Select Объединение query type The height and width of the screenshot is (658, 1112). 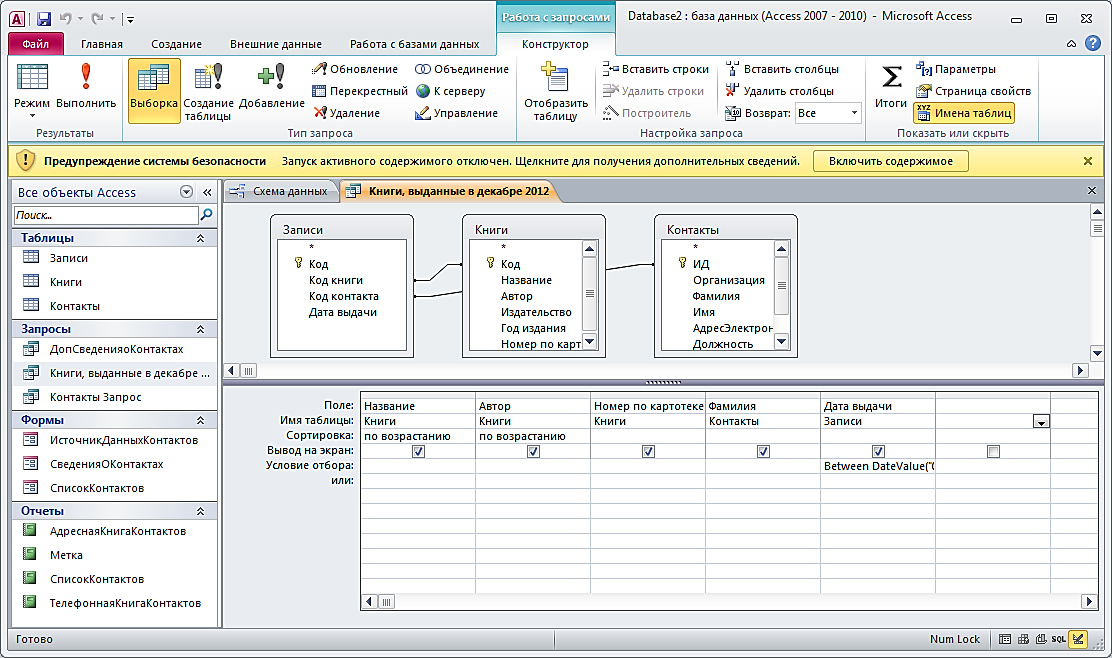[x=462, y=69]
